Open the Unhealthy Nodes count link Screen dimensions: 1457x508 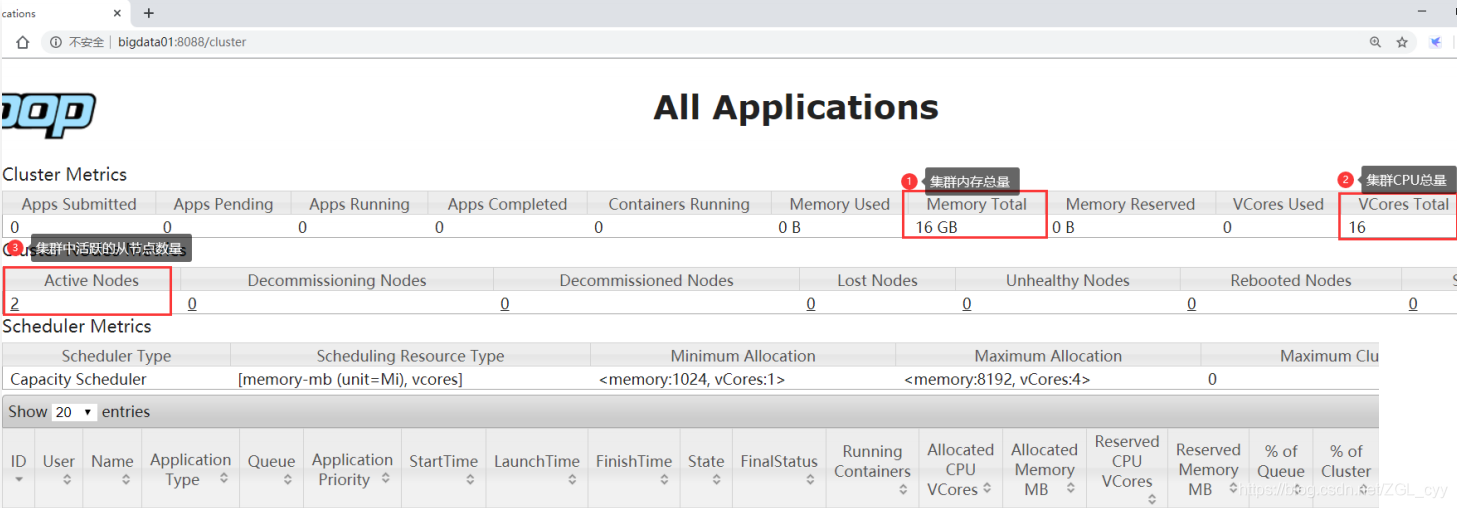tap(967, 303)
